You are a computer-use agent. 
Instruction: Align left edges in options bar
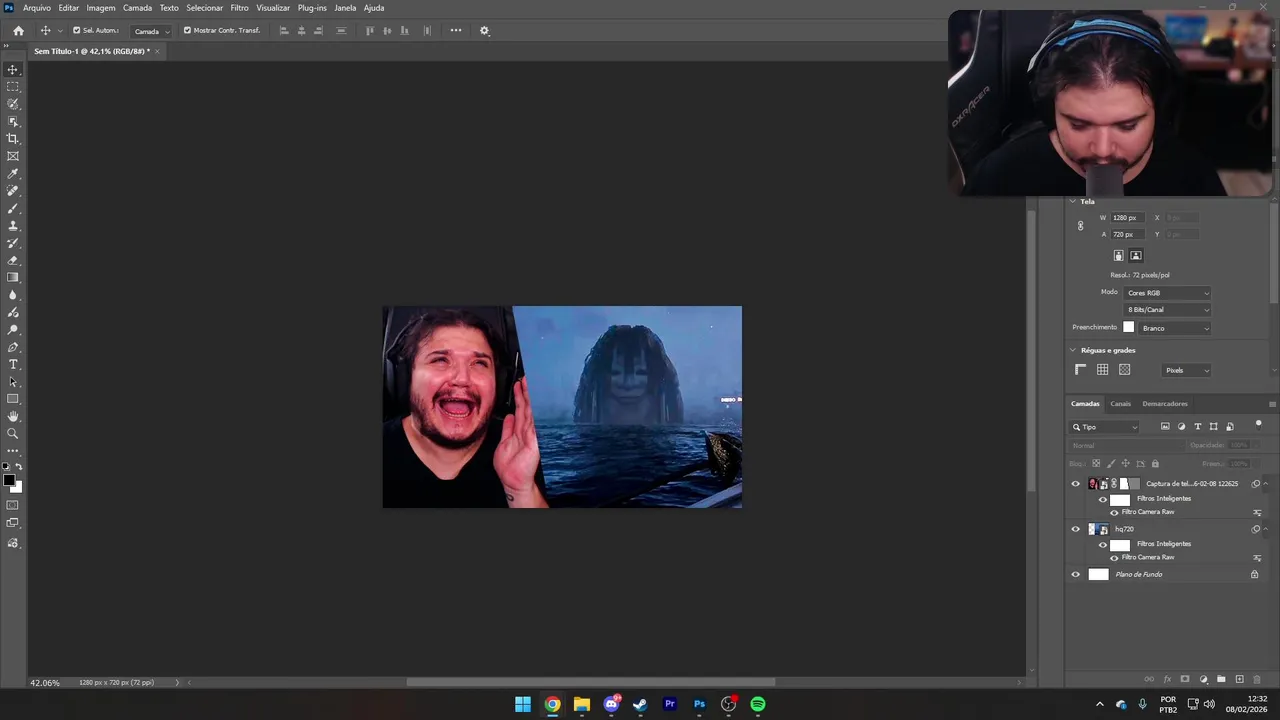pyautogui.click(x=284, y=31)
